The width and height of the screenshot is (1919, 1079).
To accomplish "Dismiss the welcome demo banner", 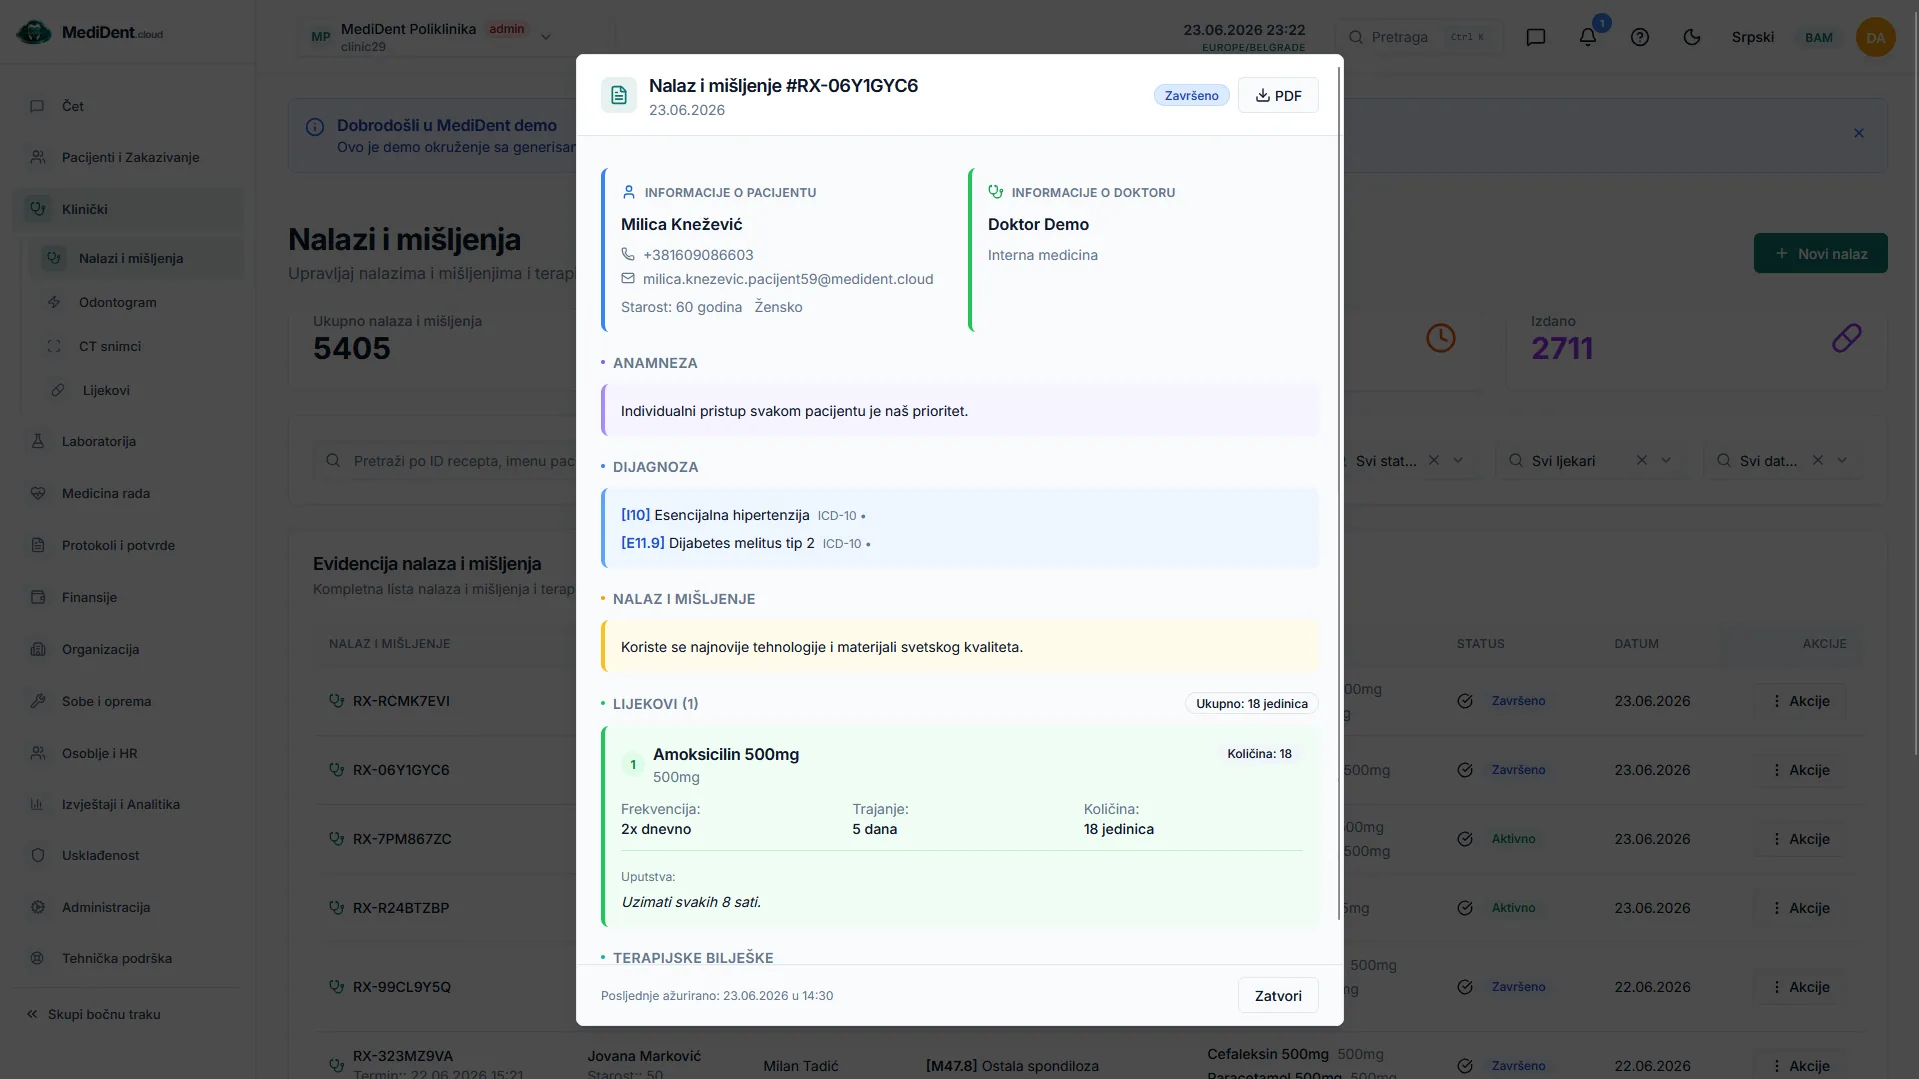I will (x=1858, y=133).
